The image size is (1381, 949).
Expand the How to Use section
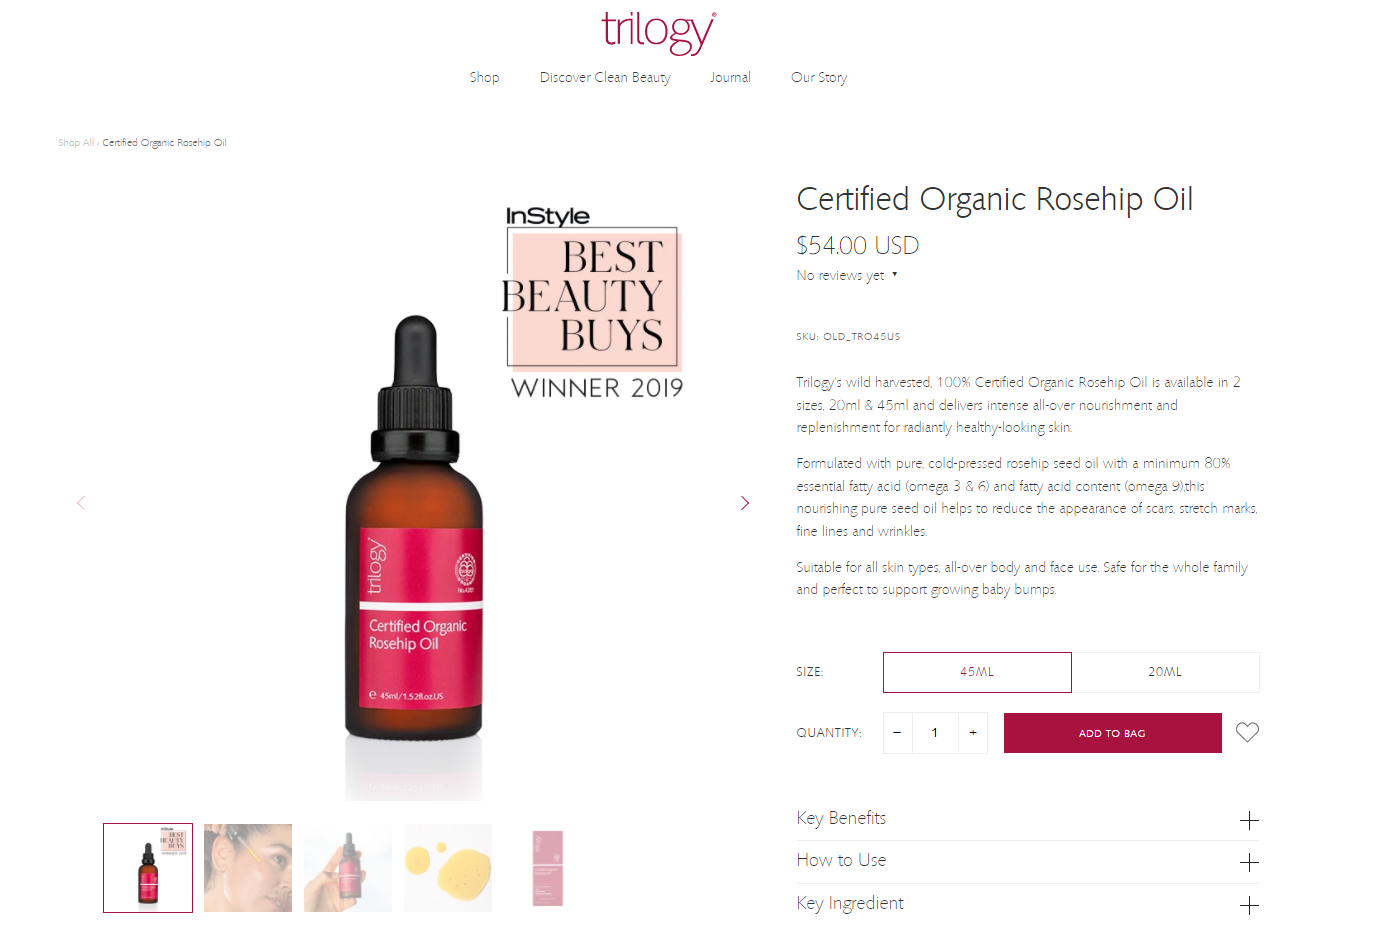pyautogui.click(x=1027, y=861)
